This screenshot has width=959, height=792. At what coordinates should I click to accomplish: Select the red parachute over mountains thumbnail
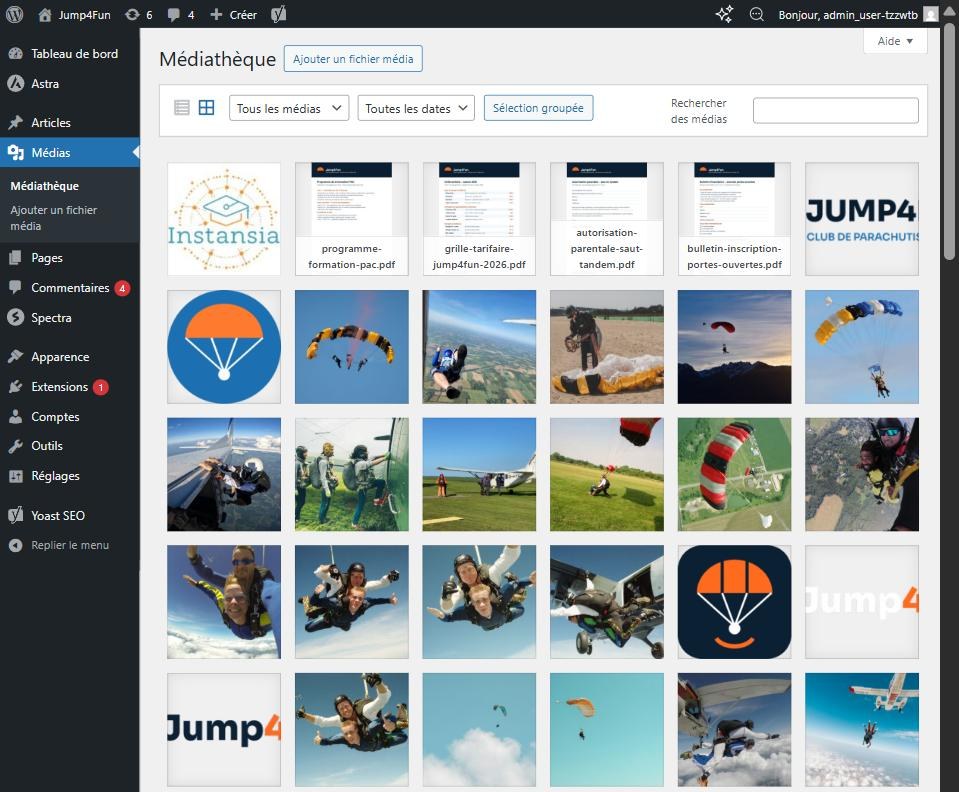click(735, 347)
